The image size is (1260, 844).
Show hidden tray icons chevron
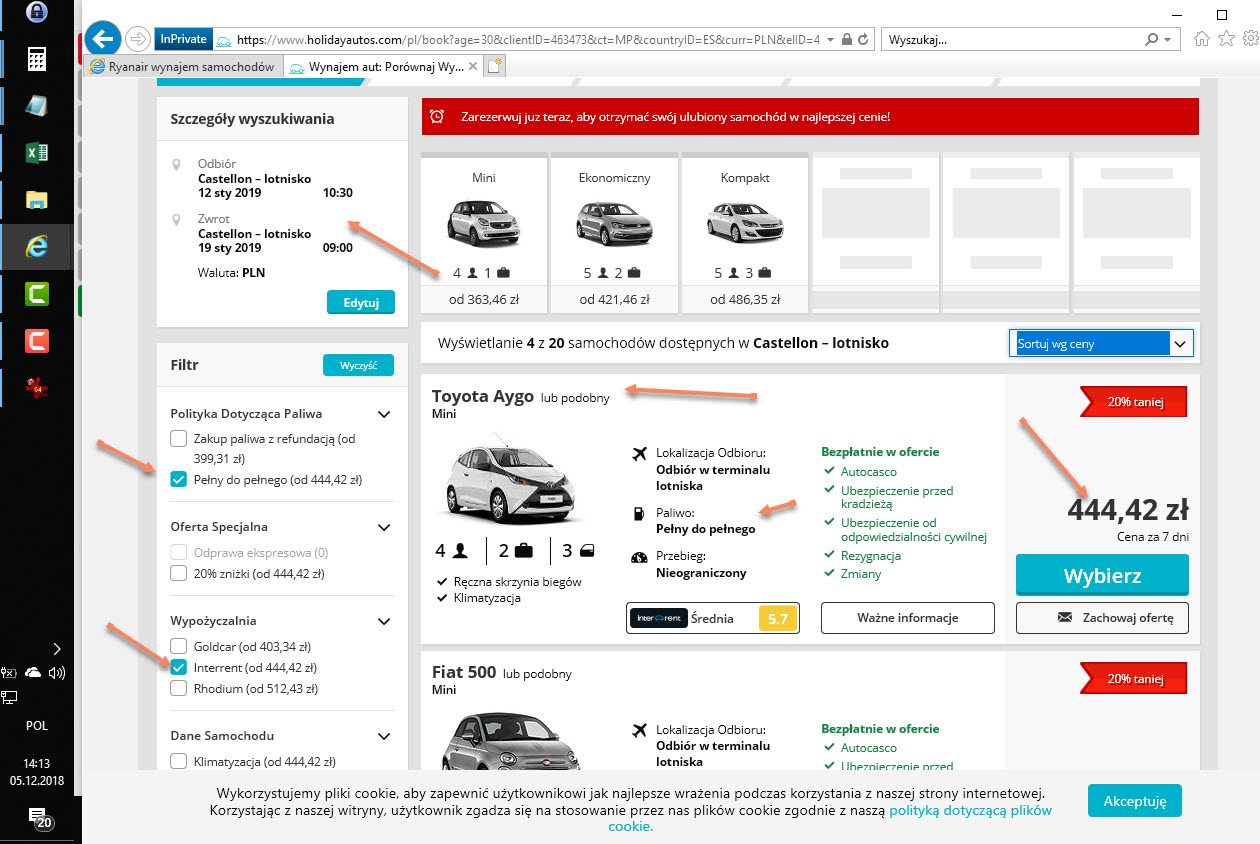tap(56, 648)
